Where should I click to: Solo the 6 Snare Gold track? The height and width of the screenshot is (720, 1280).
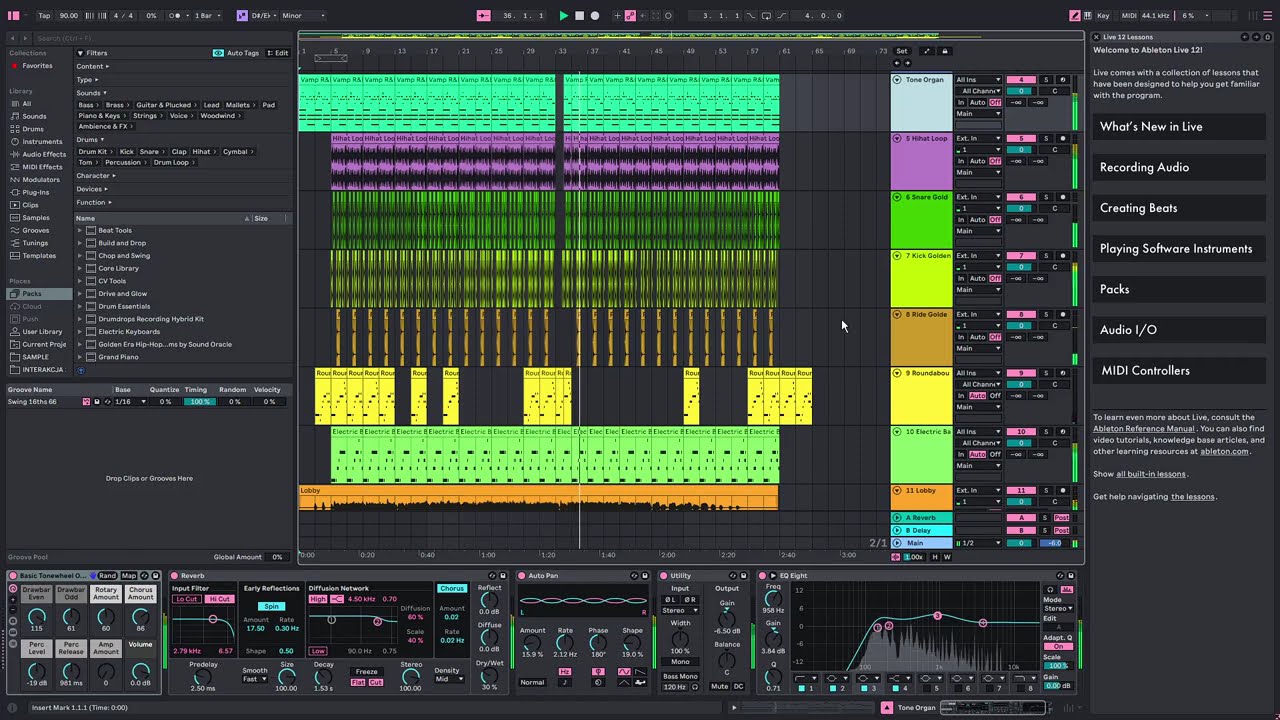click(x=1046, y=197)
